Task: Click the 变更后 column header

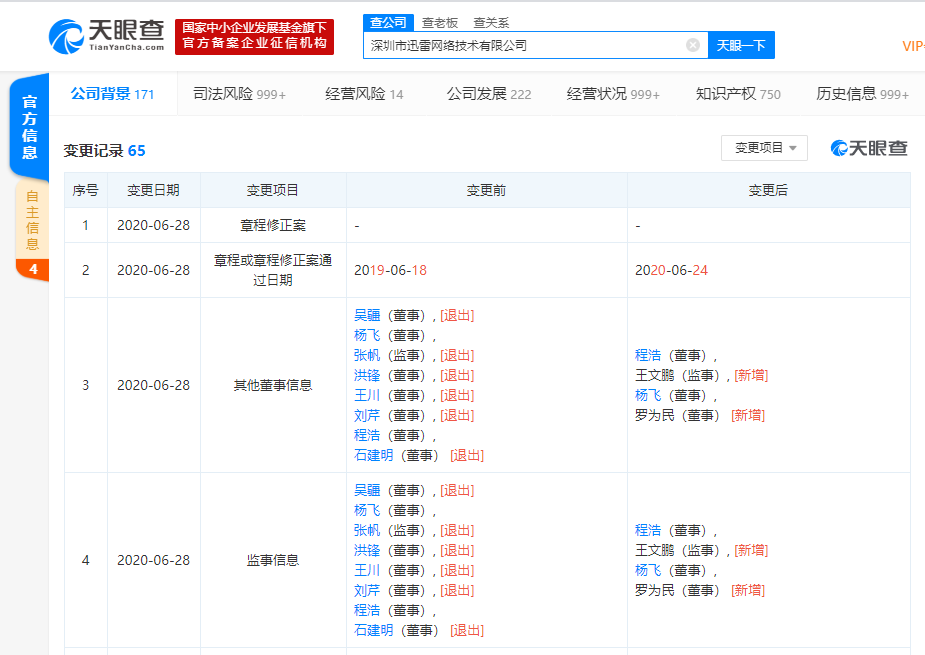Action: 768,190
